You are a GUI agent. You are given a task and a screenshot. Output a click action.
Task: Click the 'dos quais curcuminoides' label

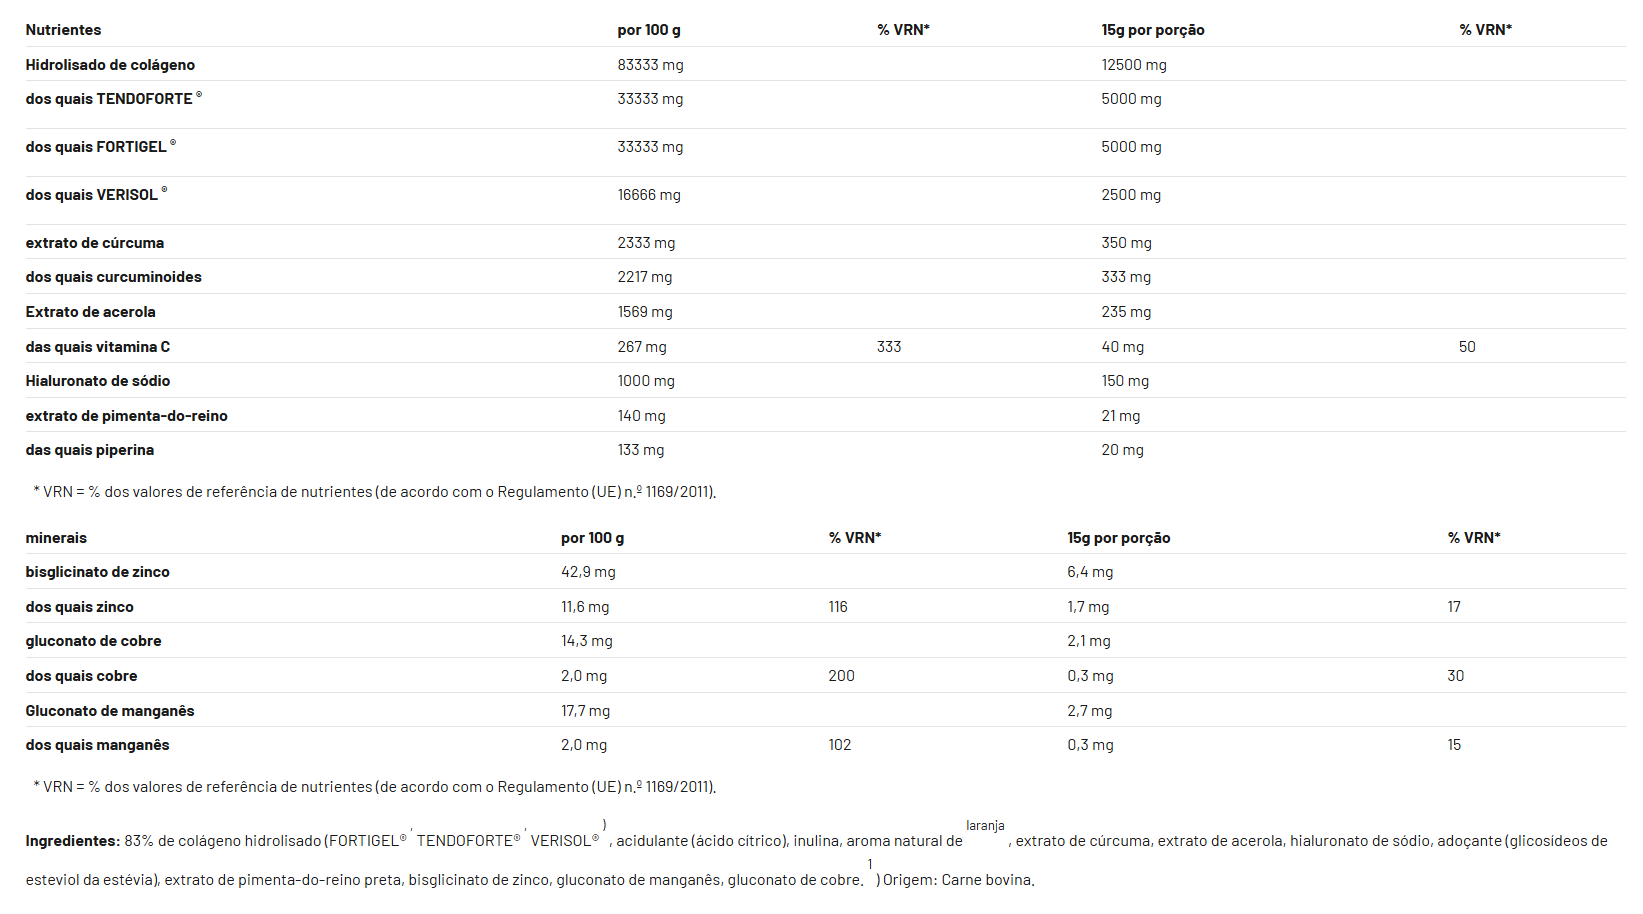113,277
